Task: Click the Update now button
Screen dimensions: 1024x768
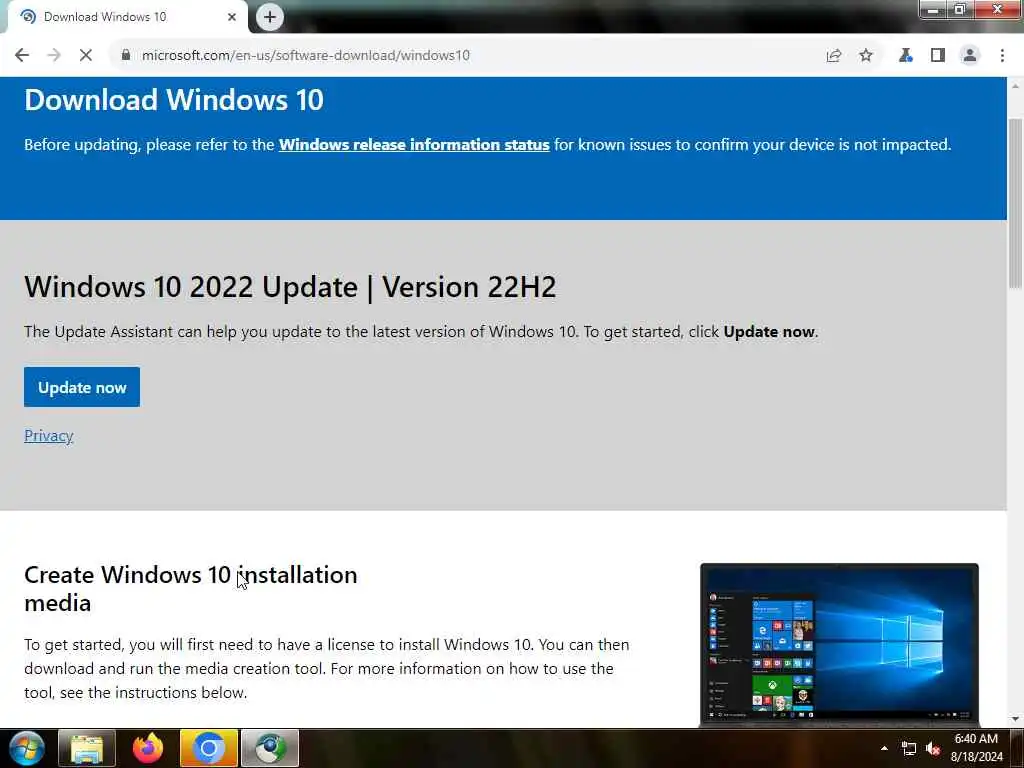Action: coord(82,387)
